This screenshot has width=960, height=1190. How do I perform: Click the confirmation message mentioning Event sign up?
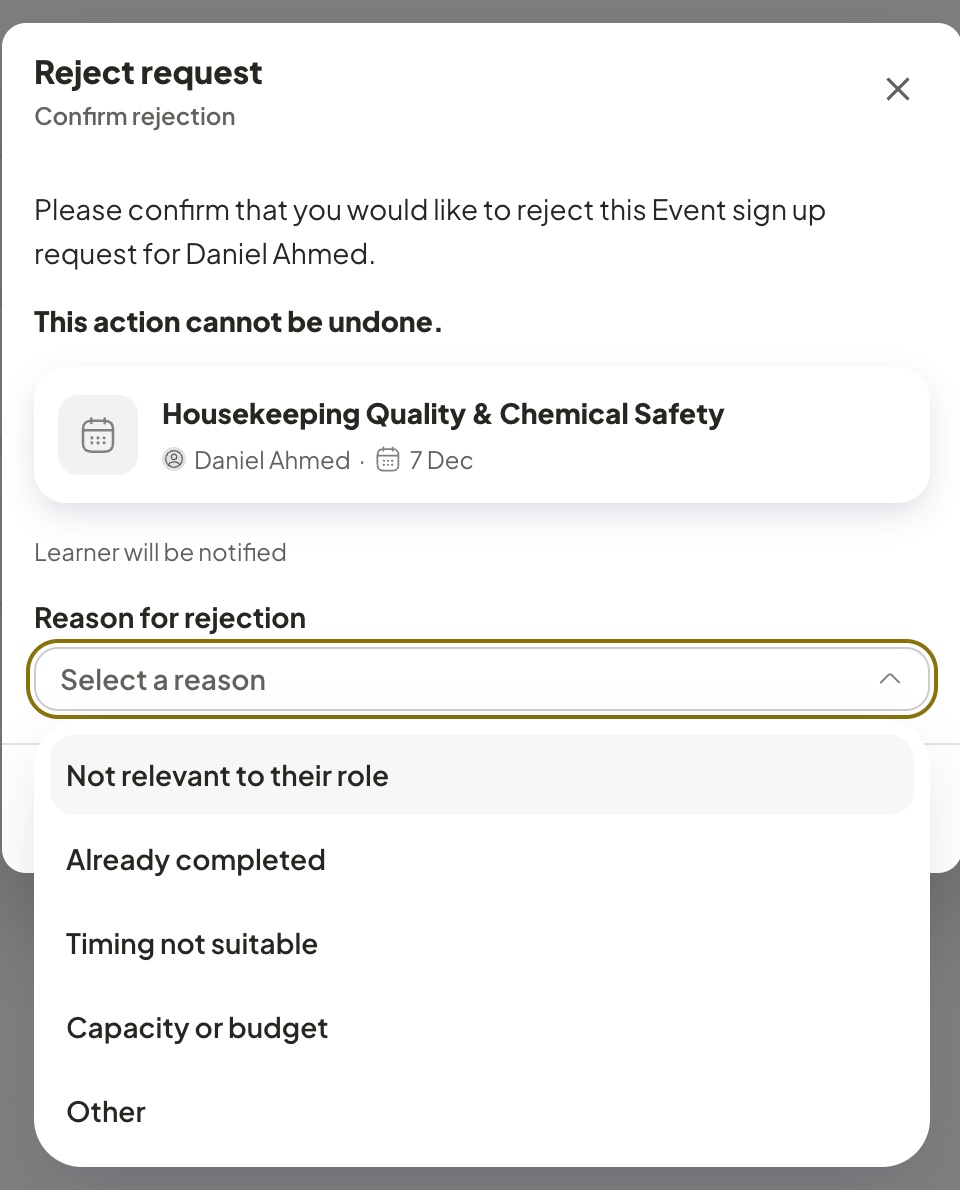point(430,232)
